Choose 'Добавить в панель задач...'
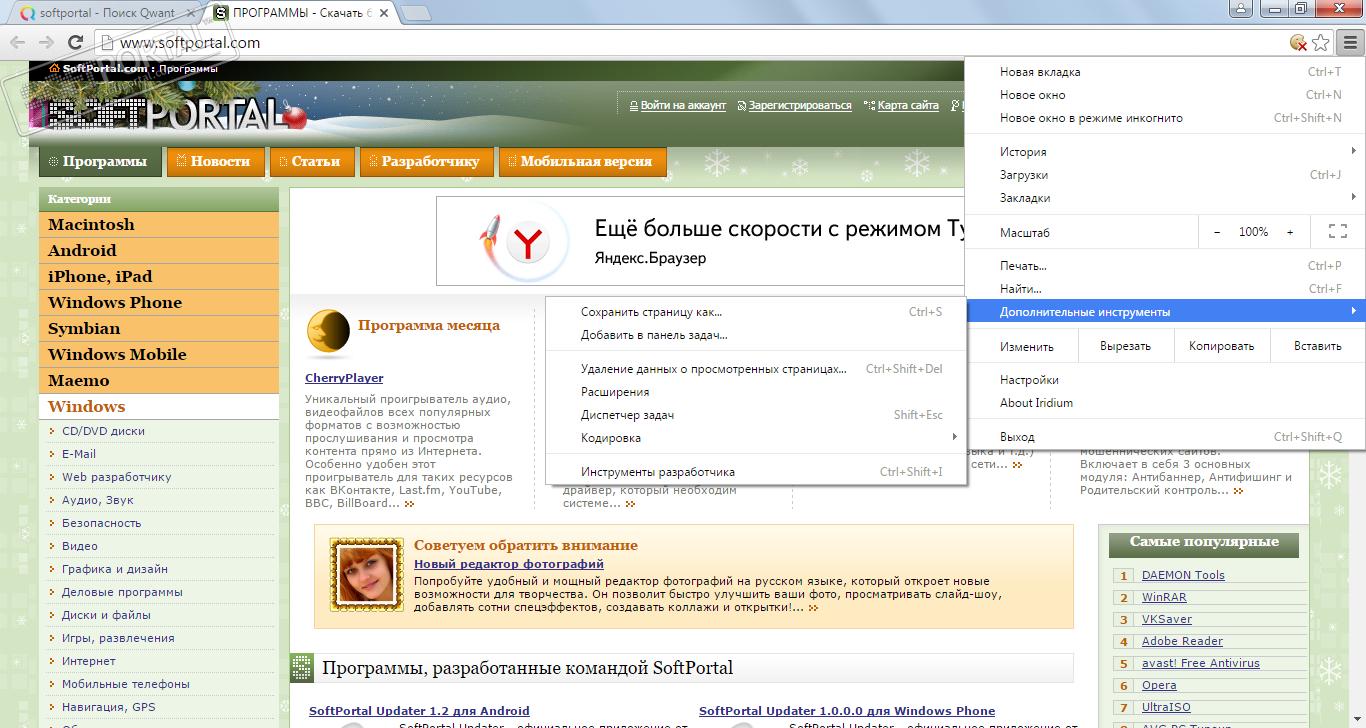 click(756, 335)
